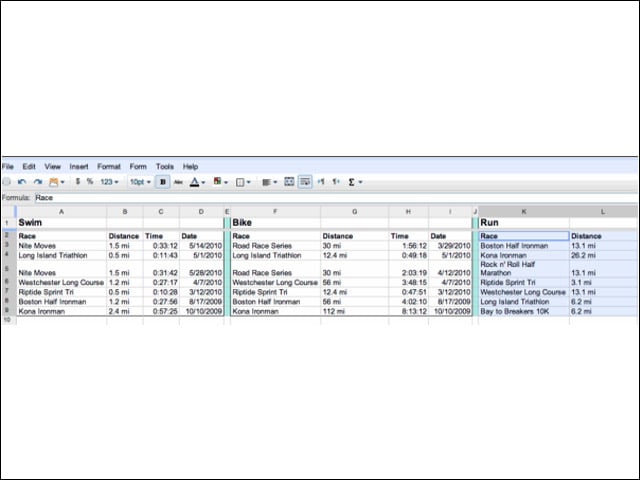This screenshot has height=480, width=640.
Task: Select column L header
Action: tap(603, 212)
